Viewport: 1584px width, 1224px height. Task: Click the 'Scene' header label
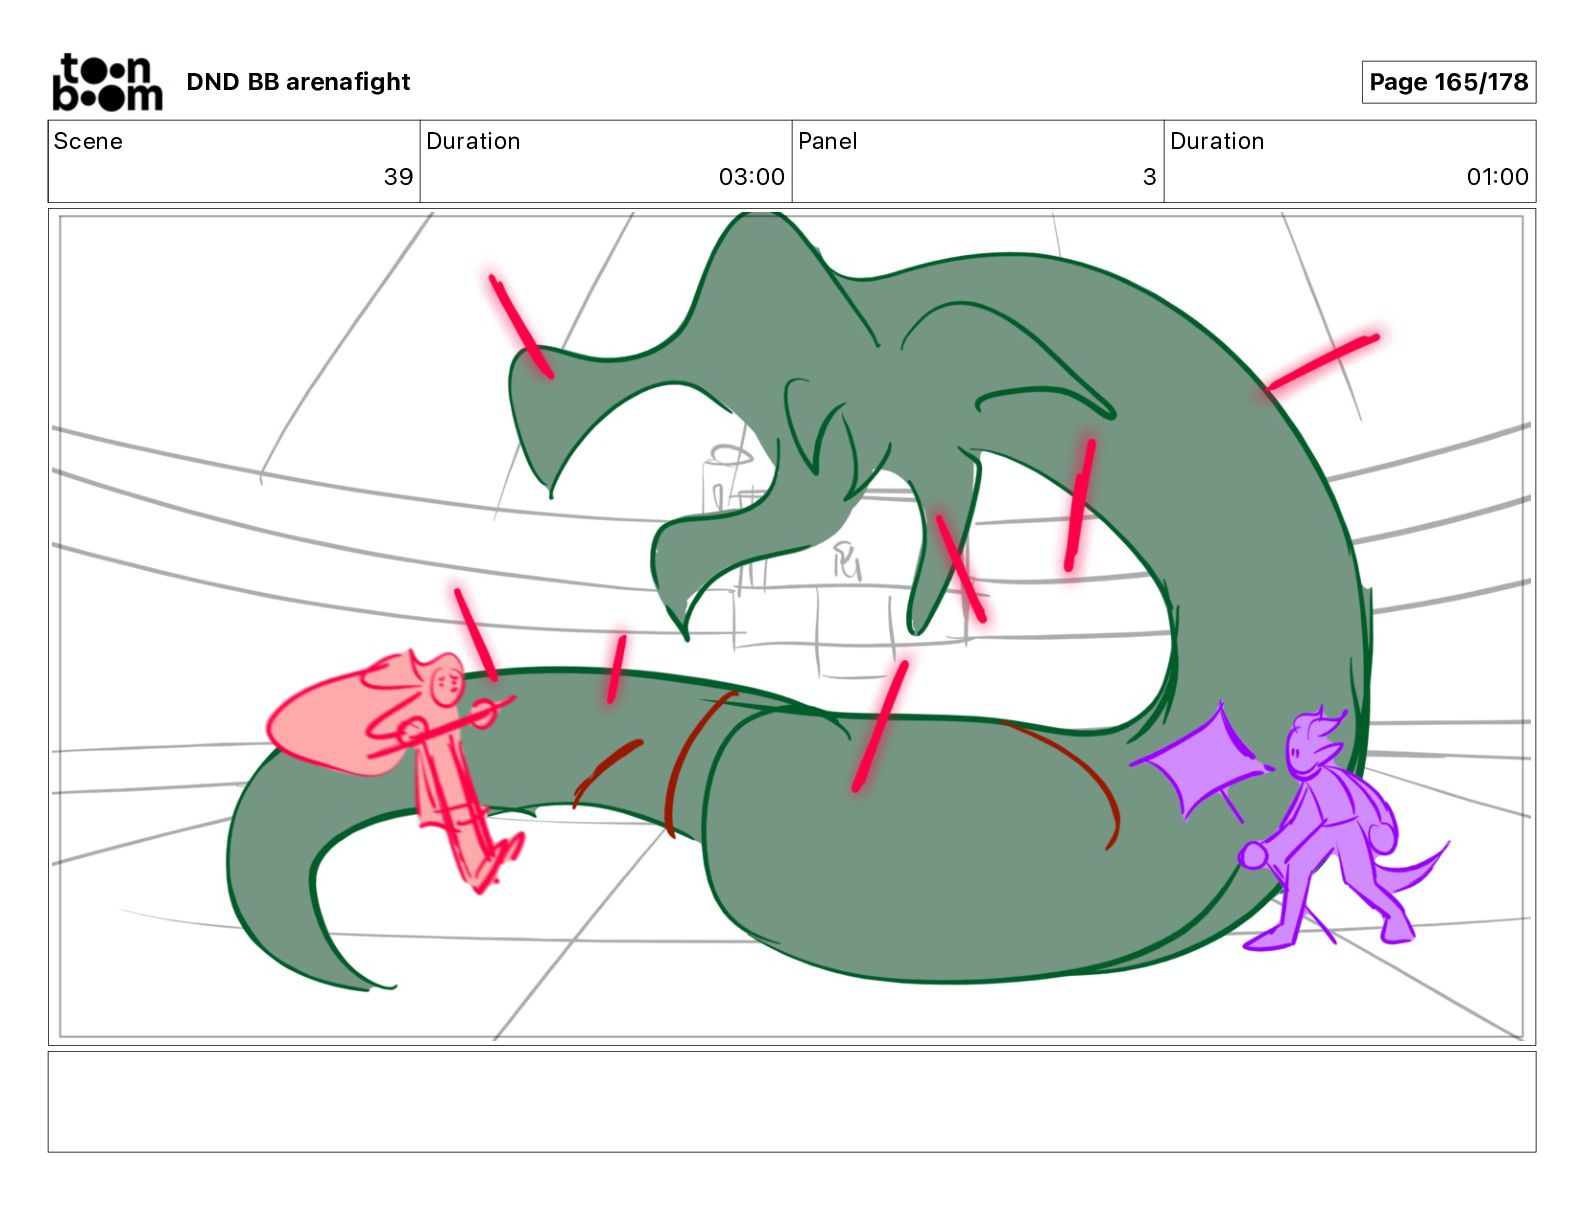point(88,141)
